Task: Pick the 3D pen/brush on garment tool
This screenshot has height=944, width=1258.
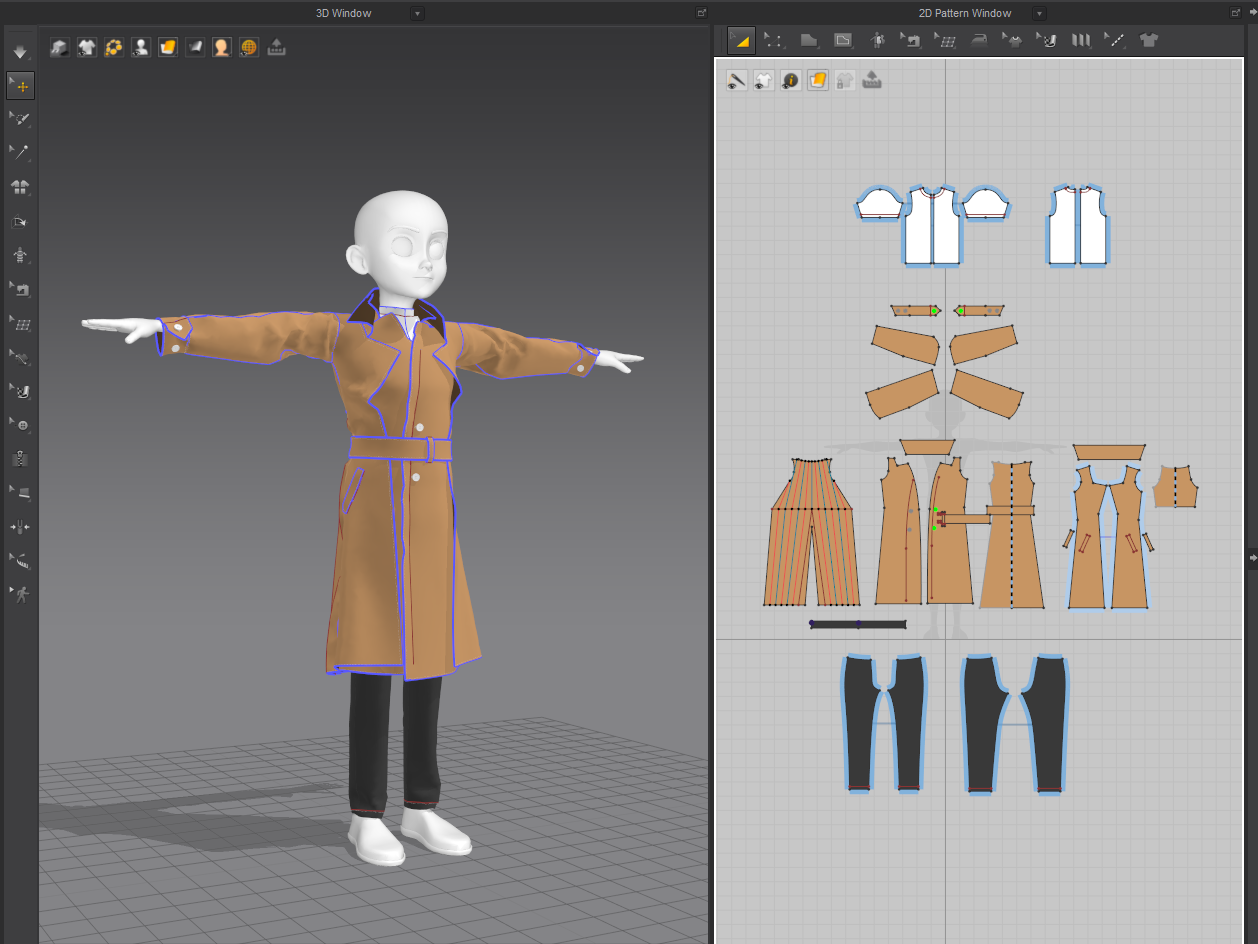Action: tap(20, 391)
